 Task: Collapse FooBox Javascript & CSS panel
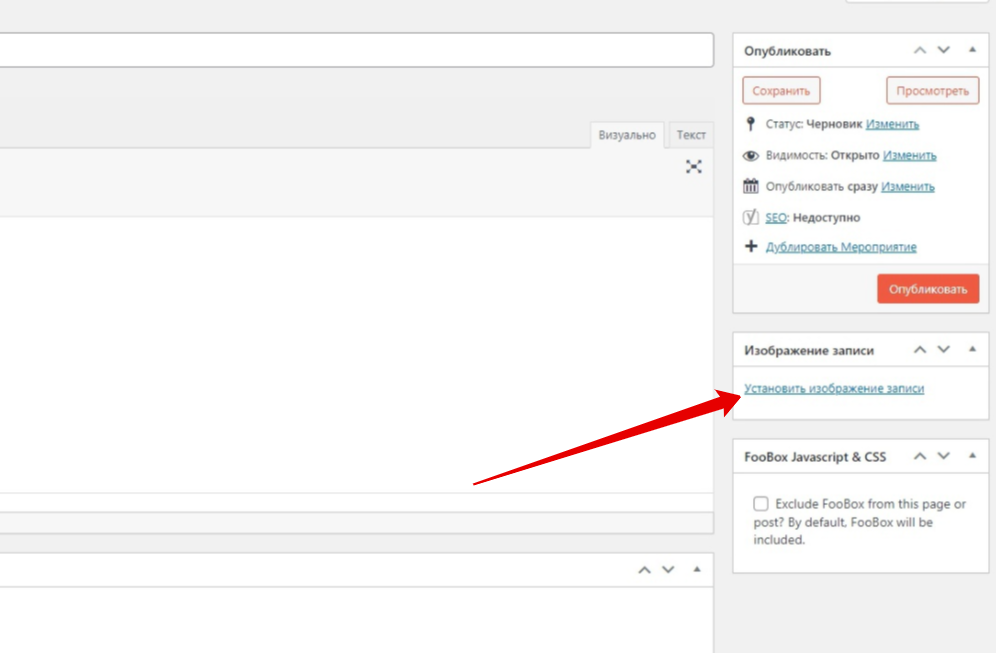click(972, 455)
